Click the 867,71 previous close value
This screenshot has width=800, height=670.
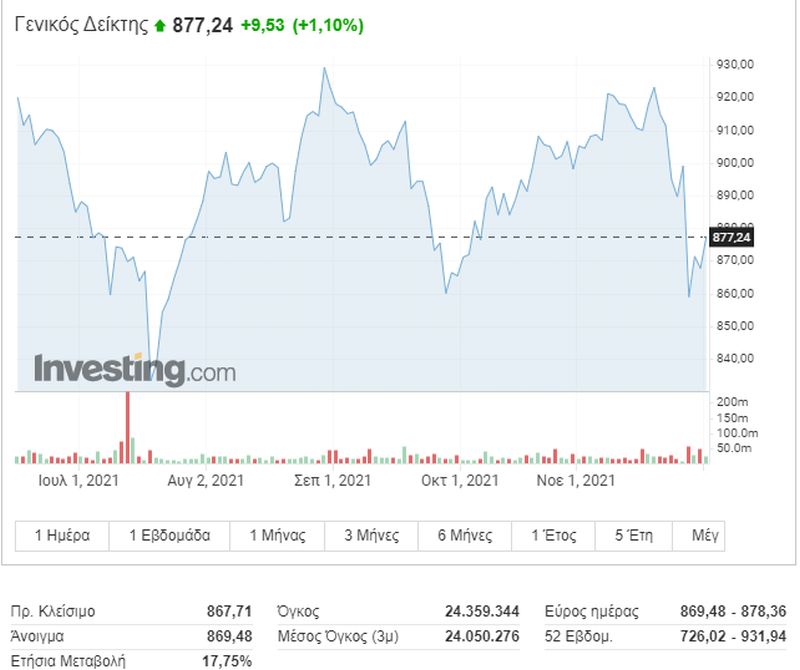(229, 611)
